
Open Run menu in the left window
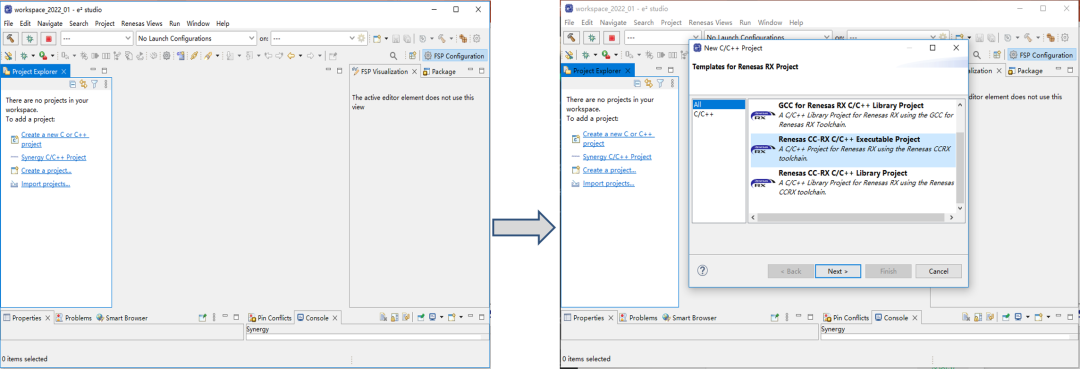[x=174, y=23]
